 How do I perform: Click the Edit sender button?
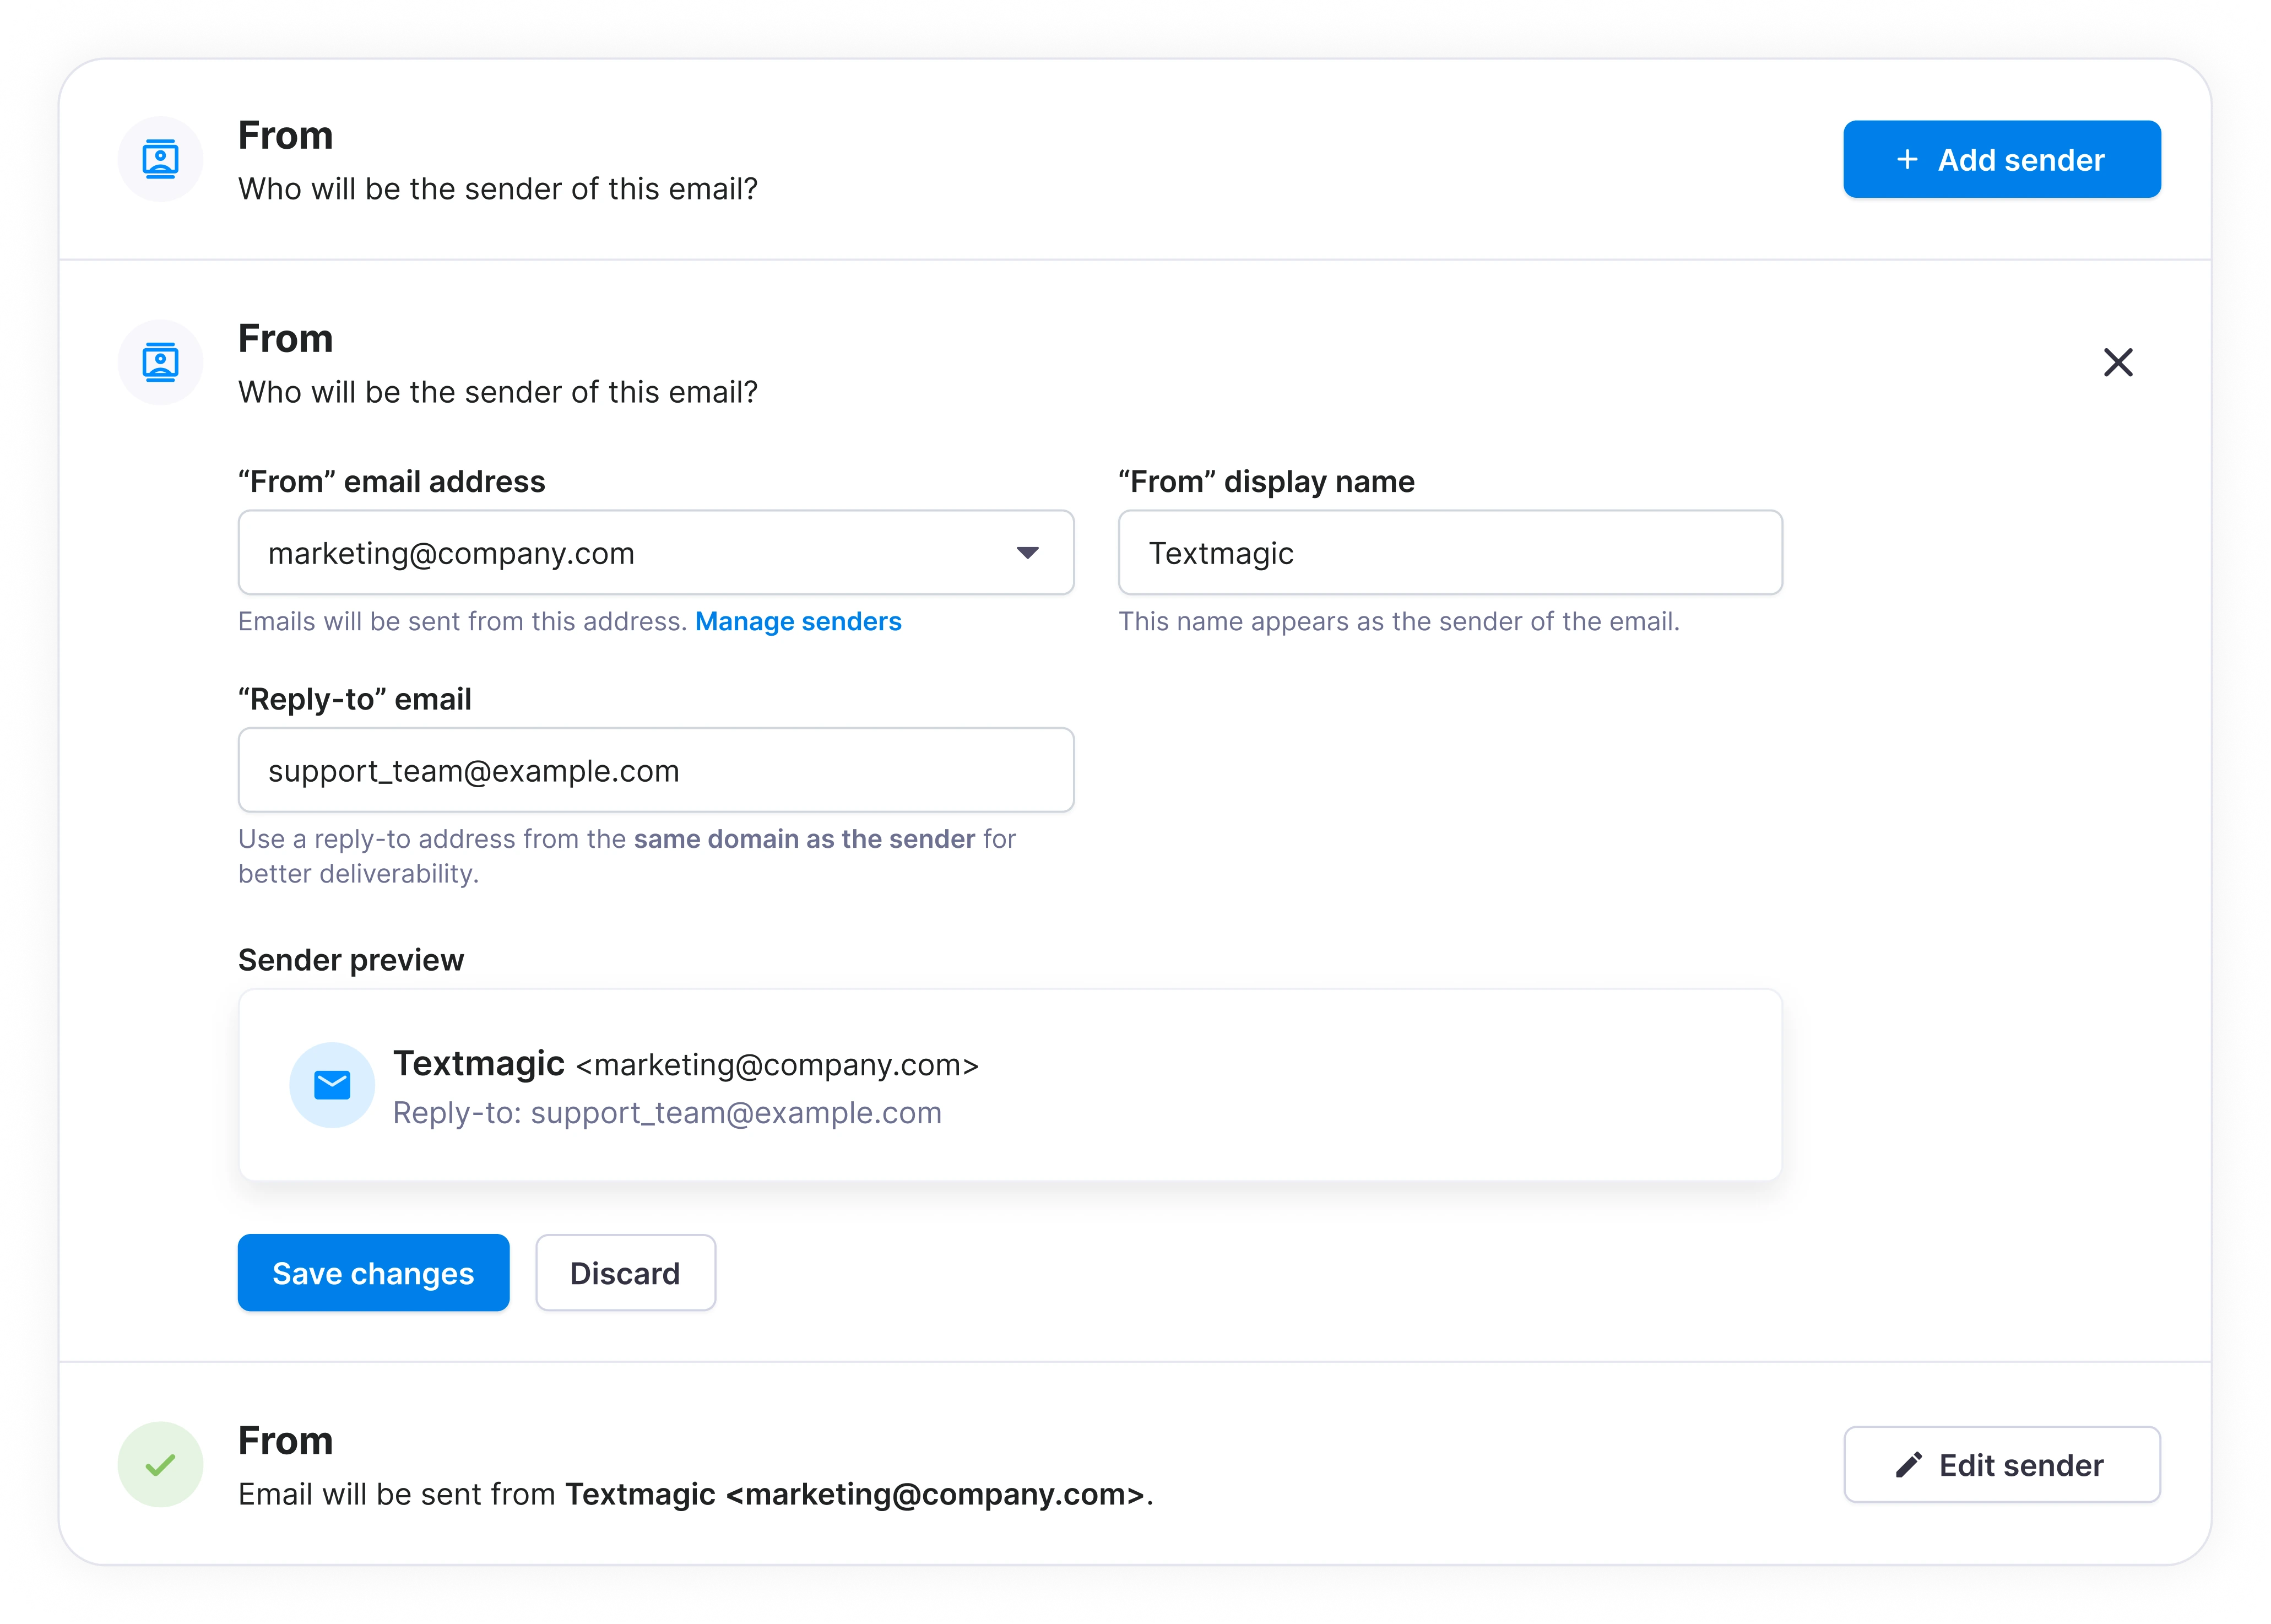pos(2001,1465)
